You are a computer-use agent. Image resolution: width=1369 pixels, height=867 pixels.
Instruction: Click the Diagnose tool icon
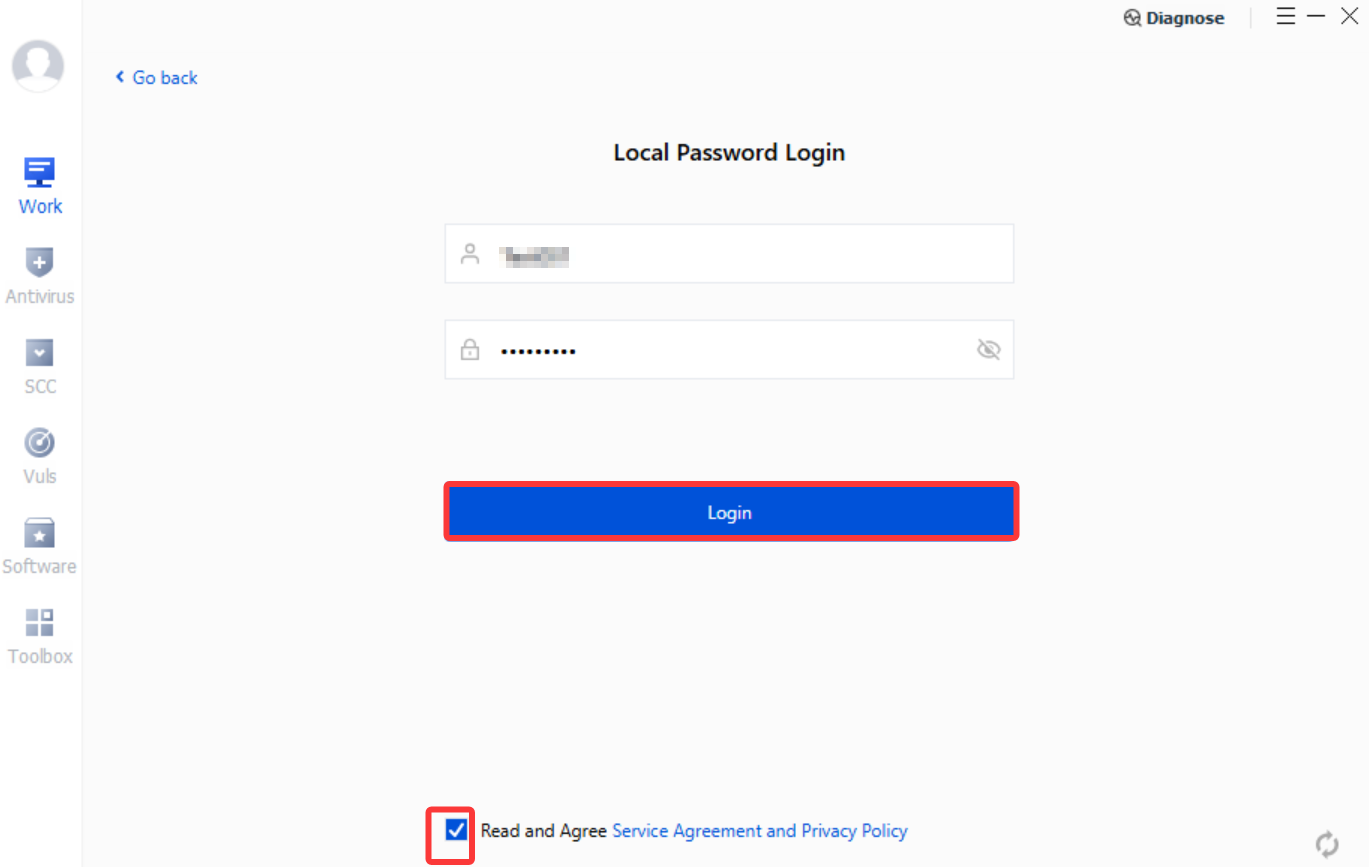[1132, 18]
